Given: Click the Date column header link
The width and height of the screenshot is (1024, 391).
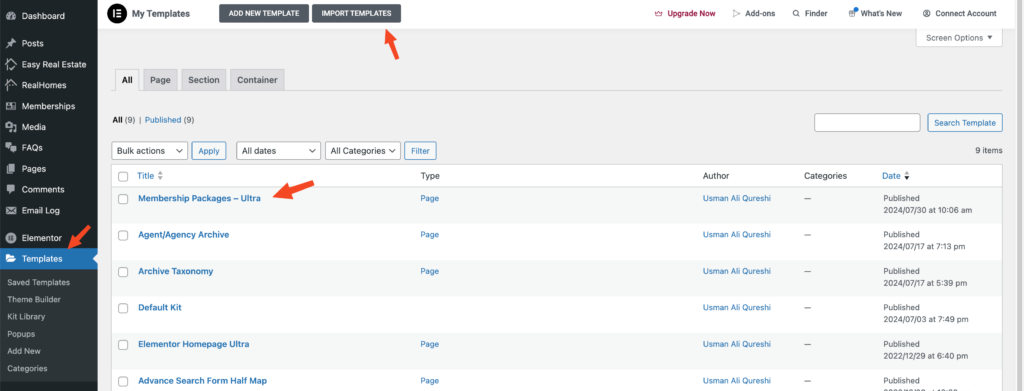Looking at the screenshot, I should [x=891, y=176].
